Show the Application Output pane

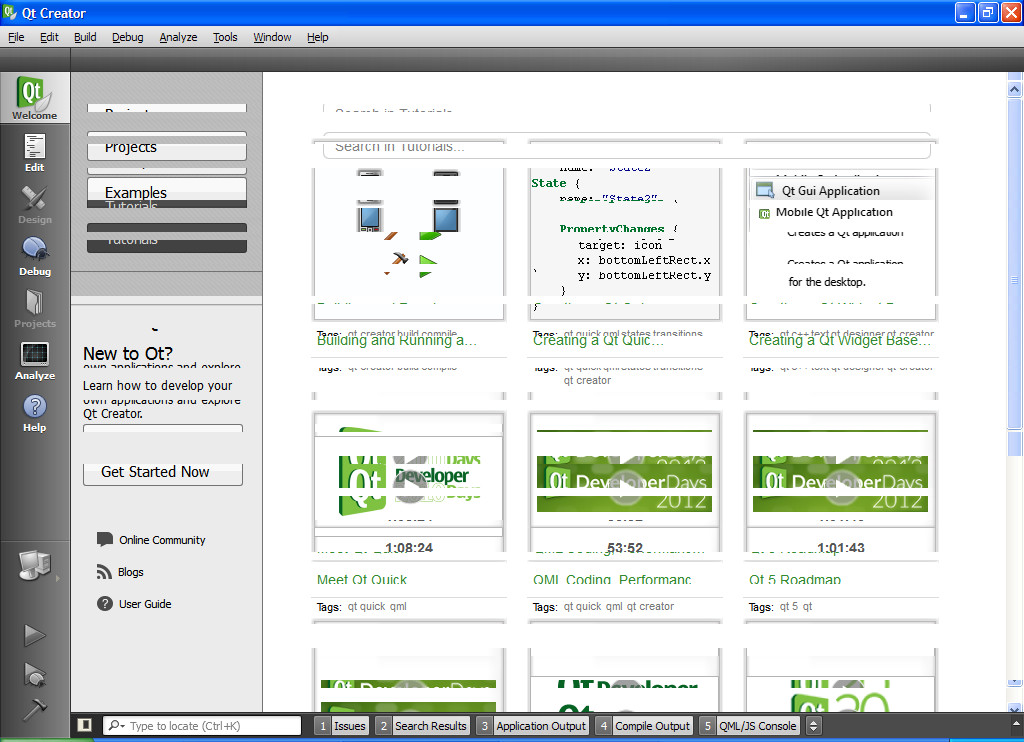pos(533,726)
